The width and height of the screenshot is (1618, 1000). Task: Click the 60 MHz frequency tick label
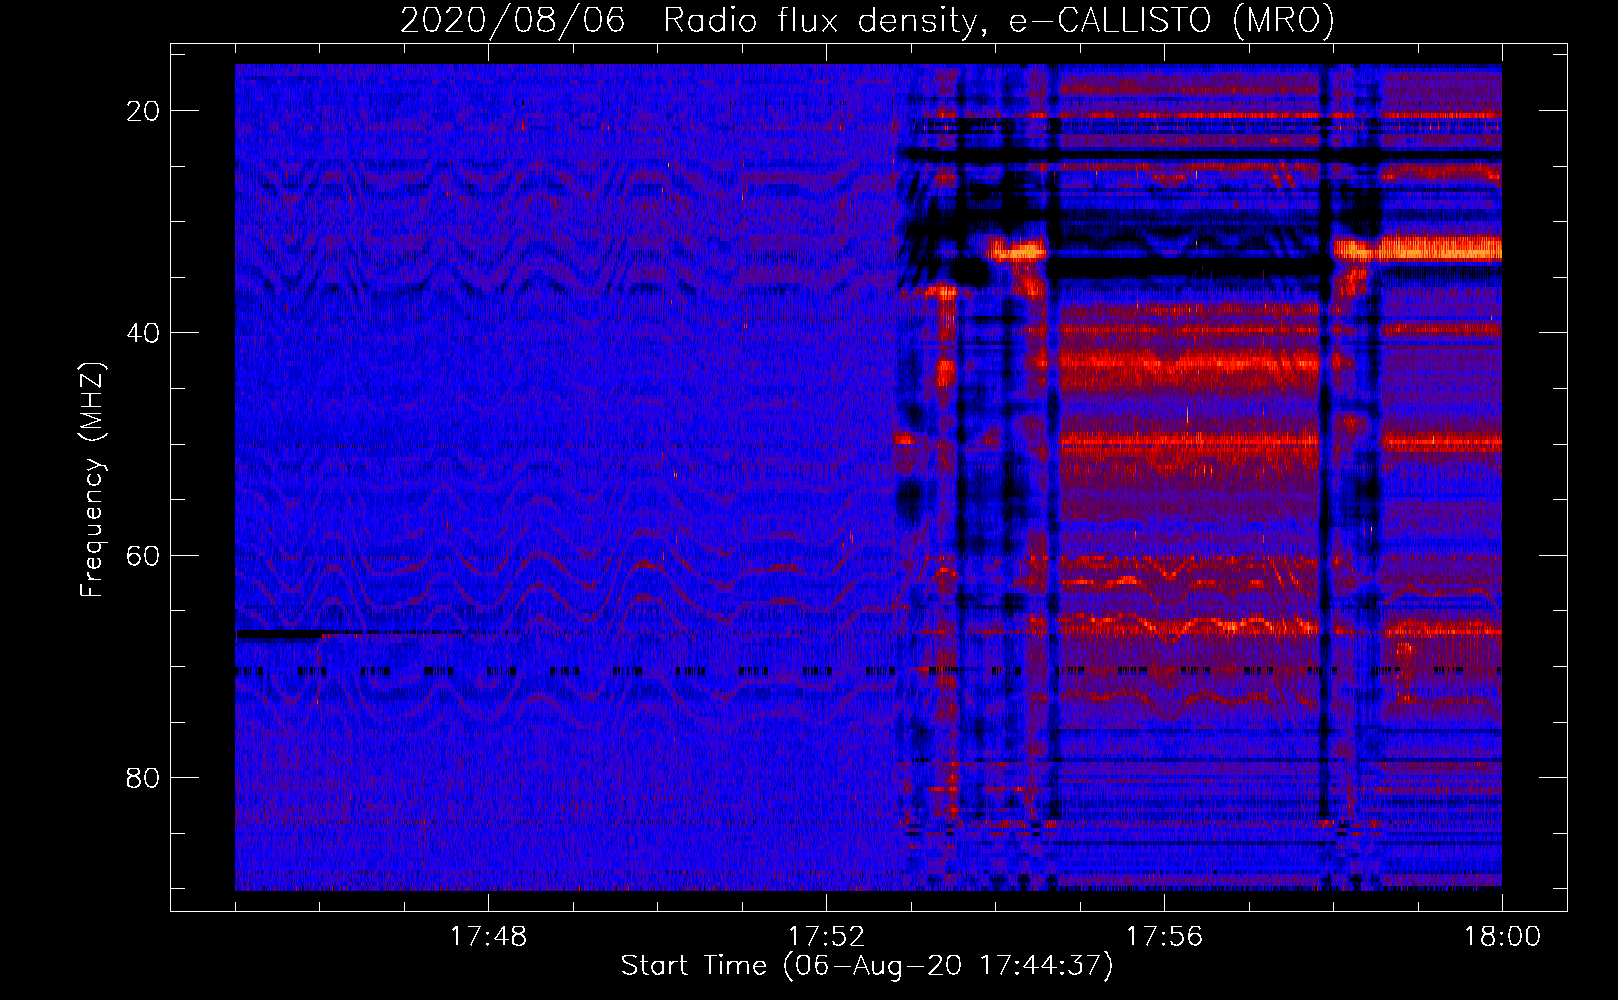click(x=143, y=555)
